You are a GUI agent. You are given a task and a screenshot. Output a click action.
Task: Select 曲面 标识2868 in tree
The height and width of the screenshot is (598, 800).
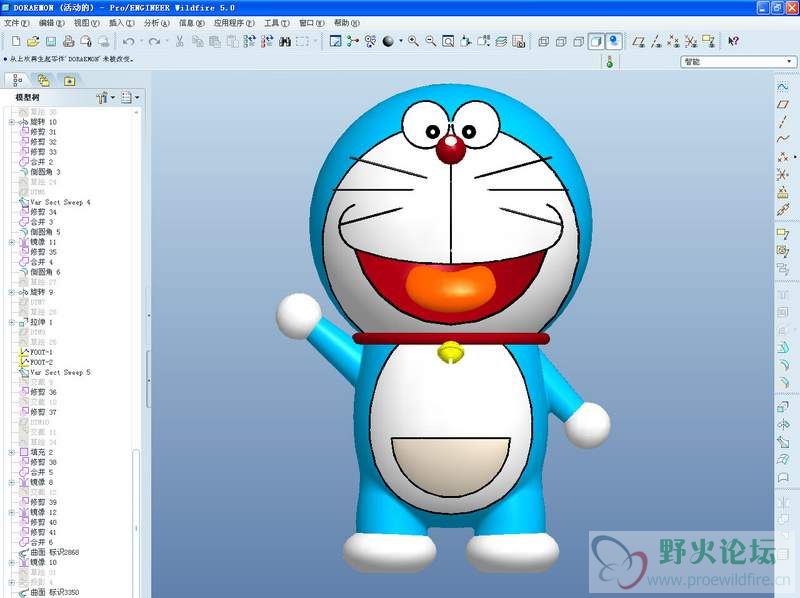coord(49,553)
